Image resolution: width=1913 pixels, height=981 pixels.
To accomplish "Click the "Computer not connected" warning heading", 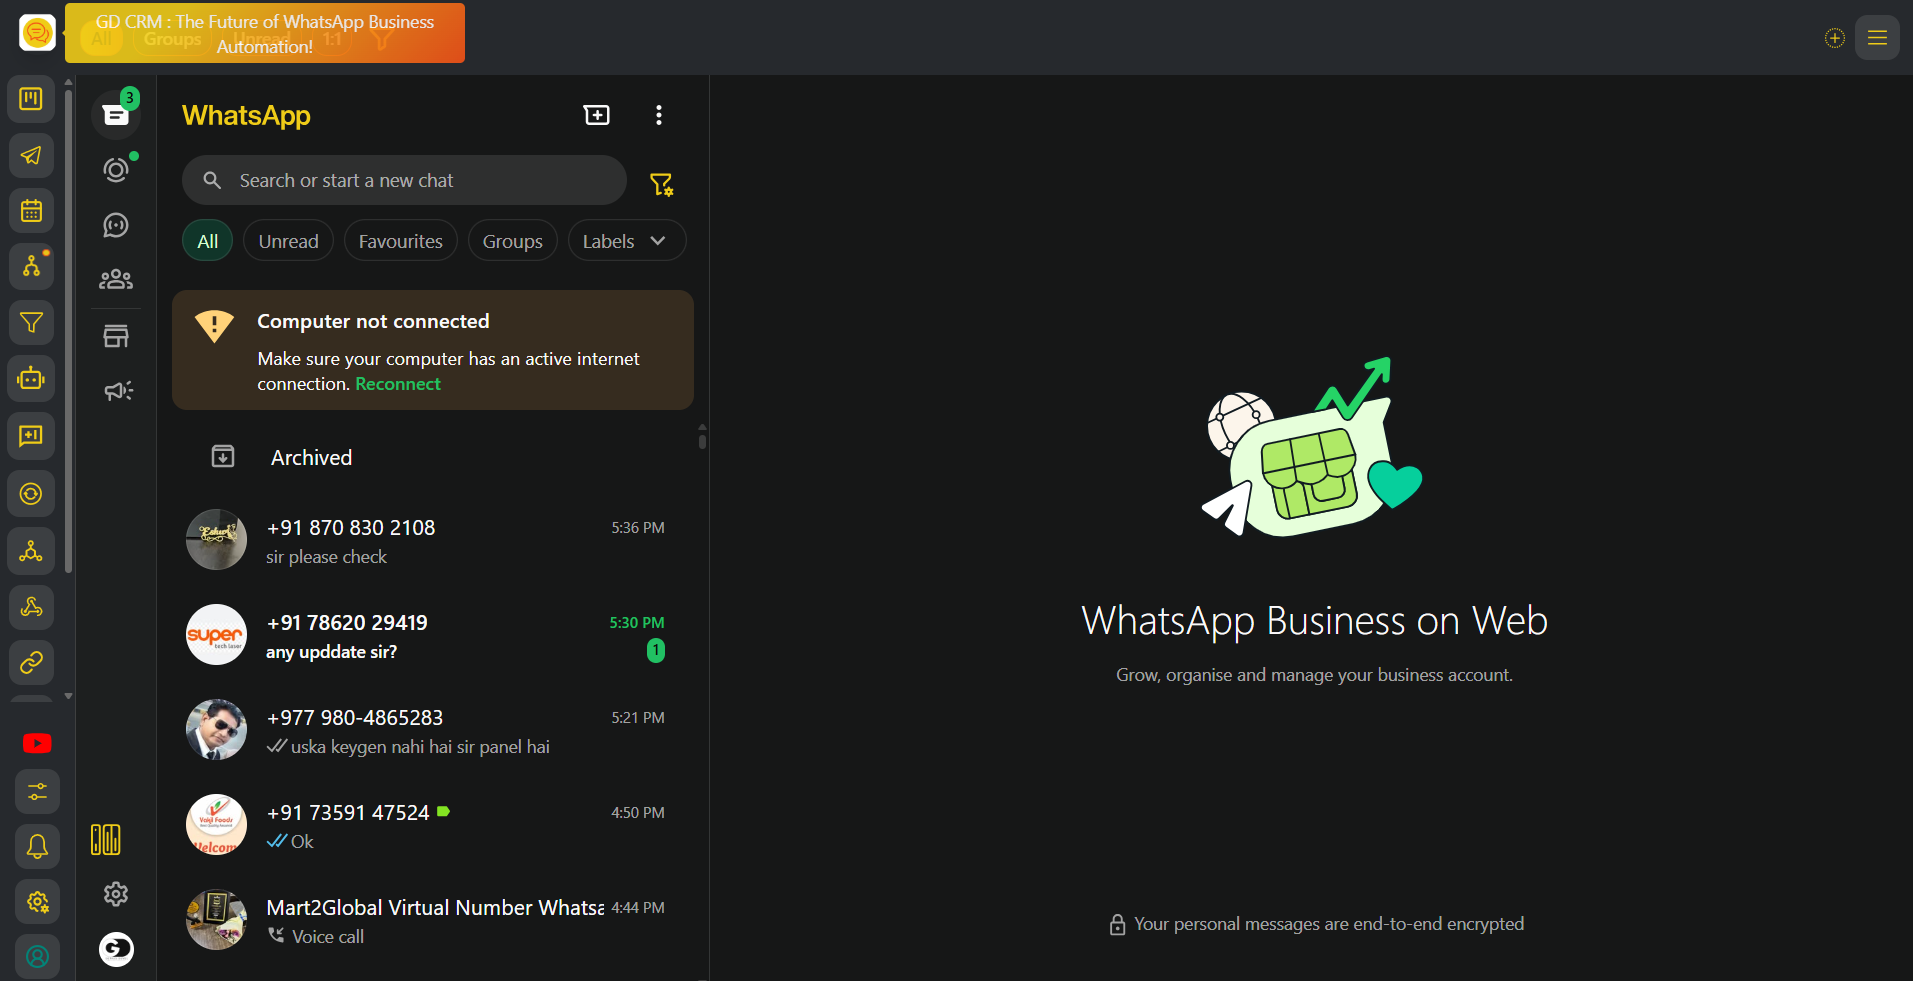I will tap(373, 321).
